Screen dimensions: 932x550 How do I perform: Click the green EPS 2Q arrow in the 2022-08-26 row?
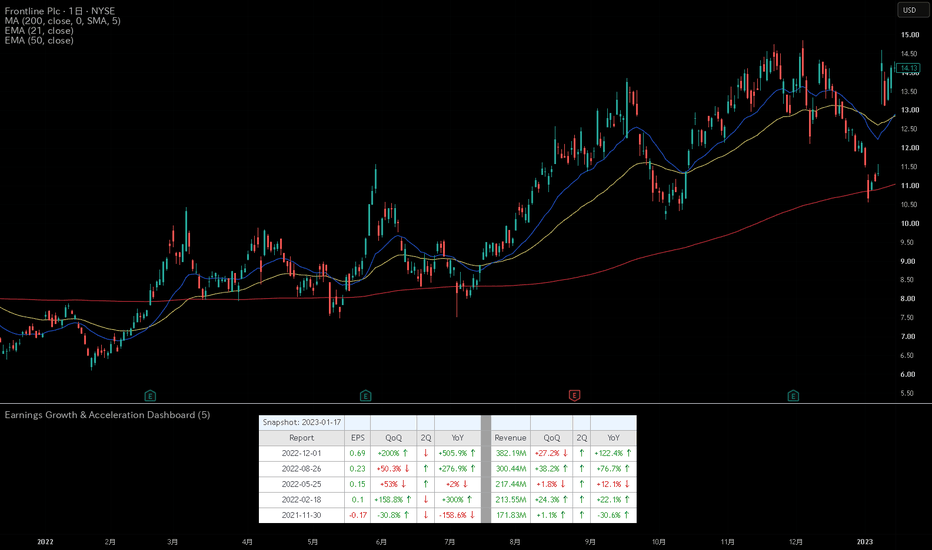pos(426,469)
